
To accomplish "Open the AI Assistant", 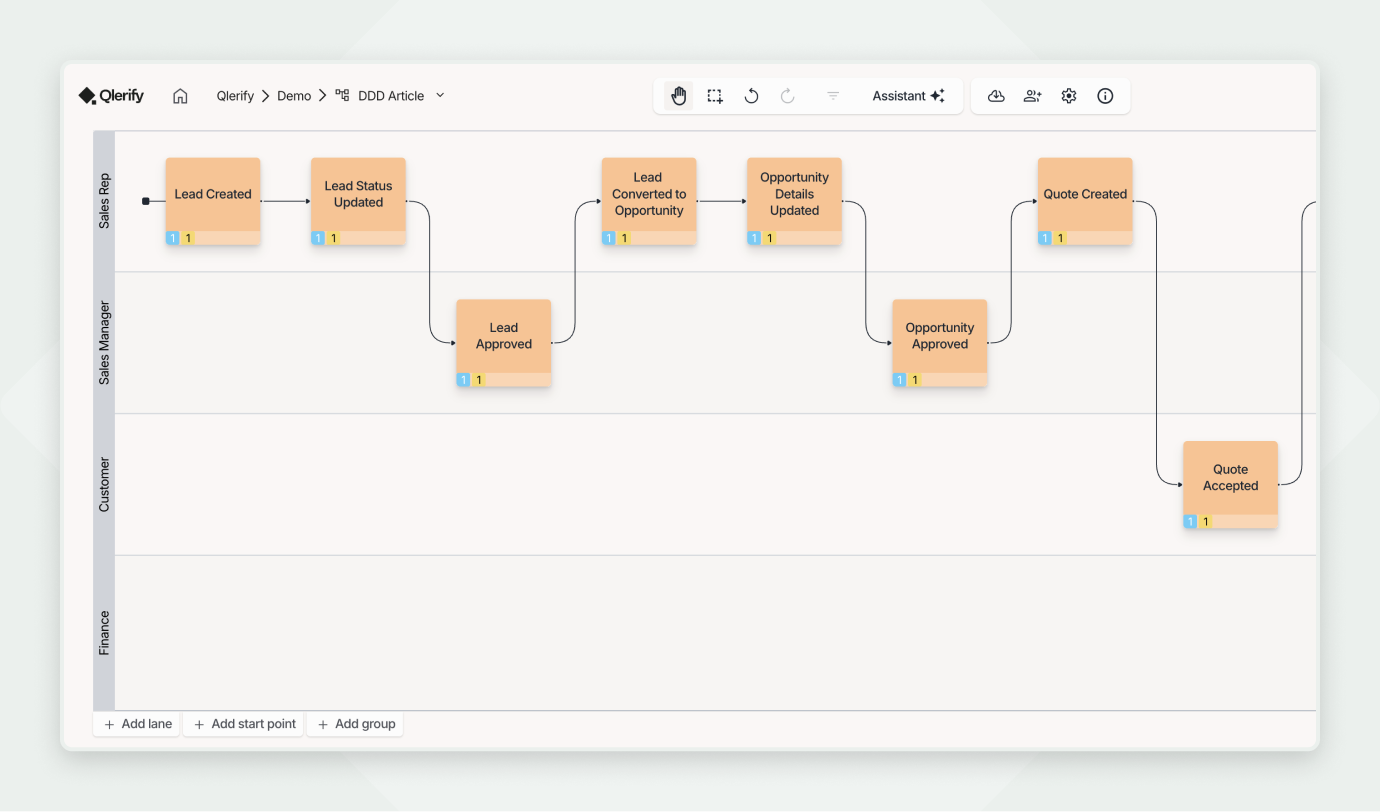I will point(908,96).
